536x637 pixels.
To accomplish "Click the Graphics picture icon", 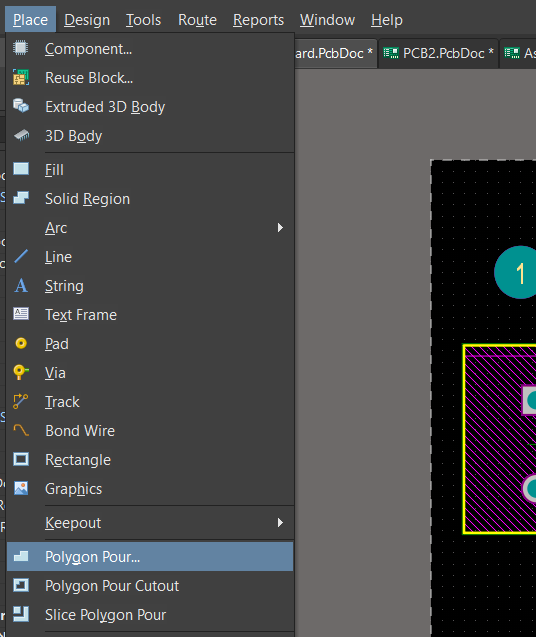I will (21, 488).
